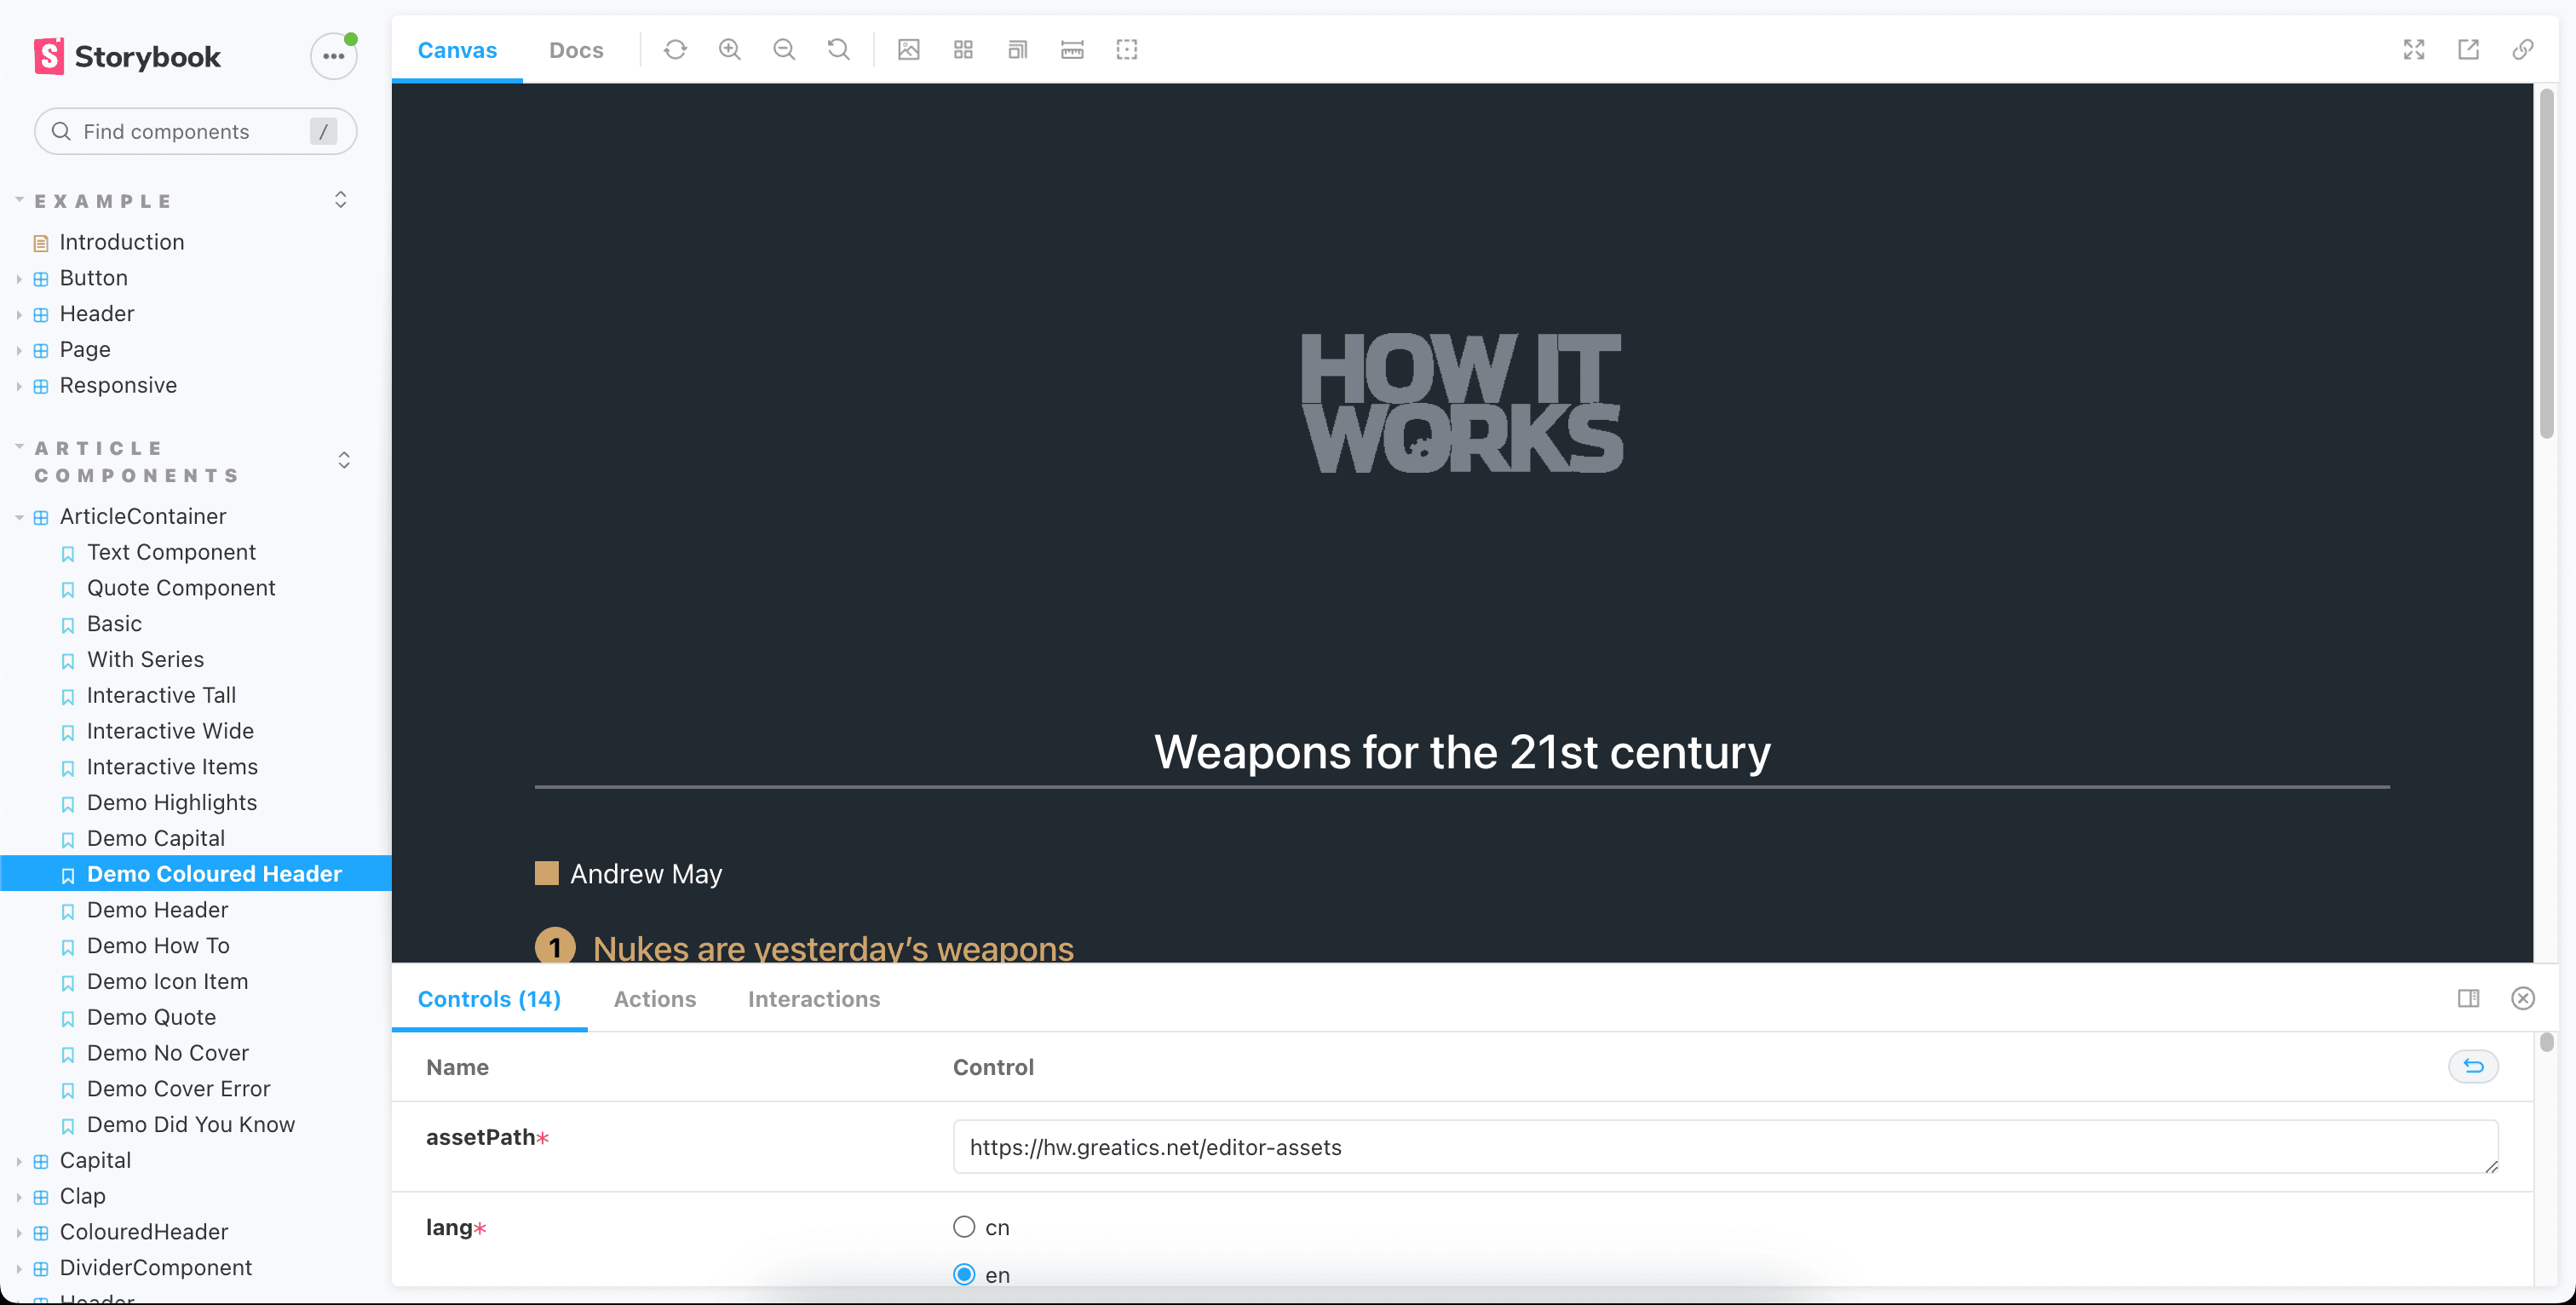Screen dimensions: 2576x1305
Task: Select the With Series story
Action: point(145,660)
